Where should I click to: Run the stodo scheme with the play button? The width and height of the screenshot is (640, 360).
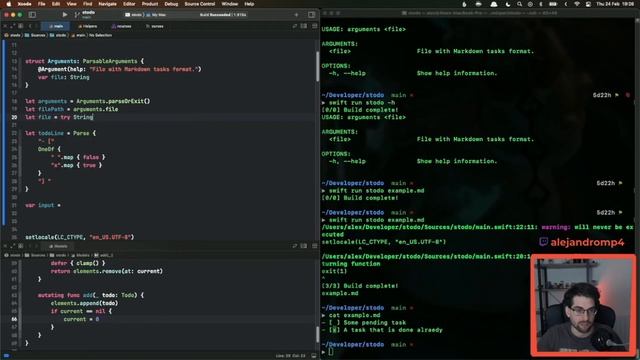pos(64,15)
